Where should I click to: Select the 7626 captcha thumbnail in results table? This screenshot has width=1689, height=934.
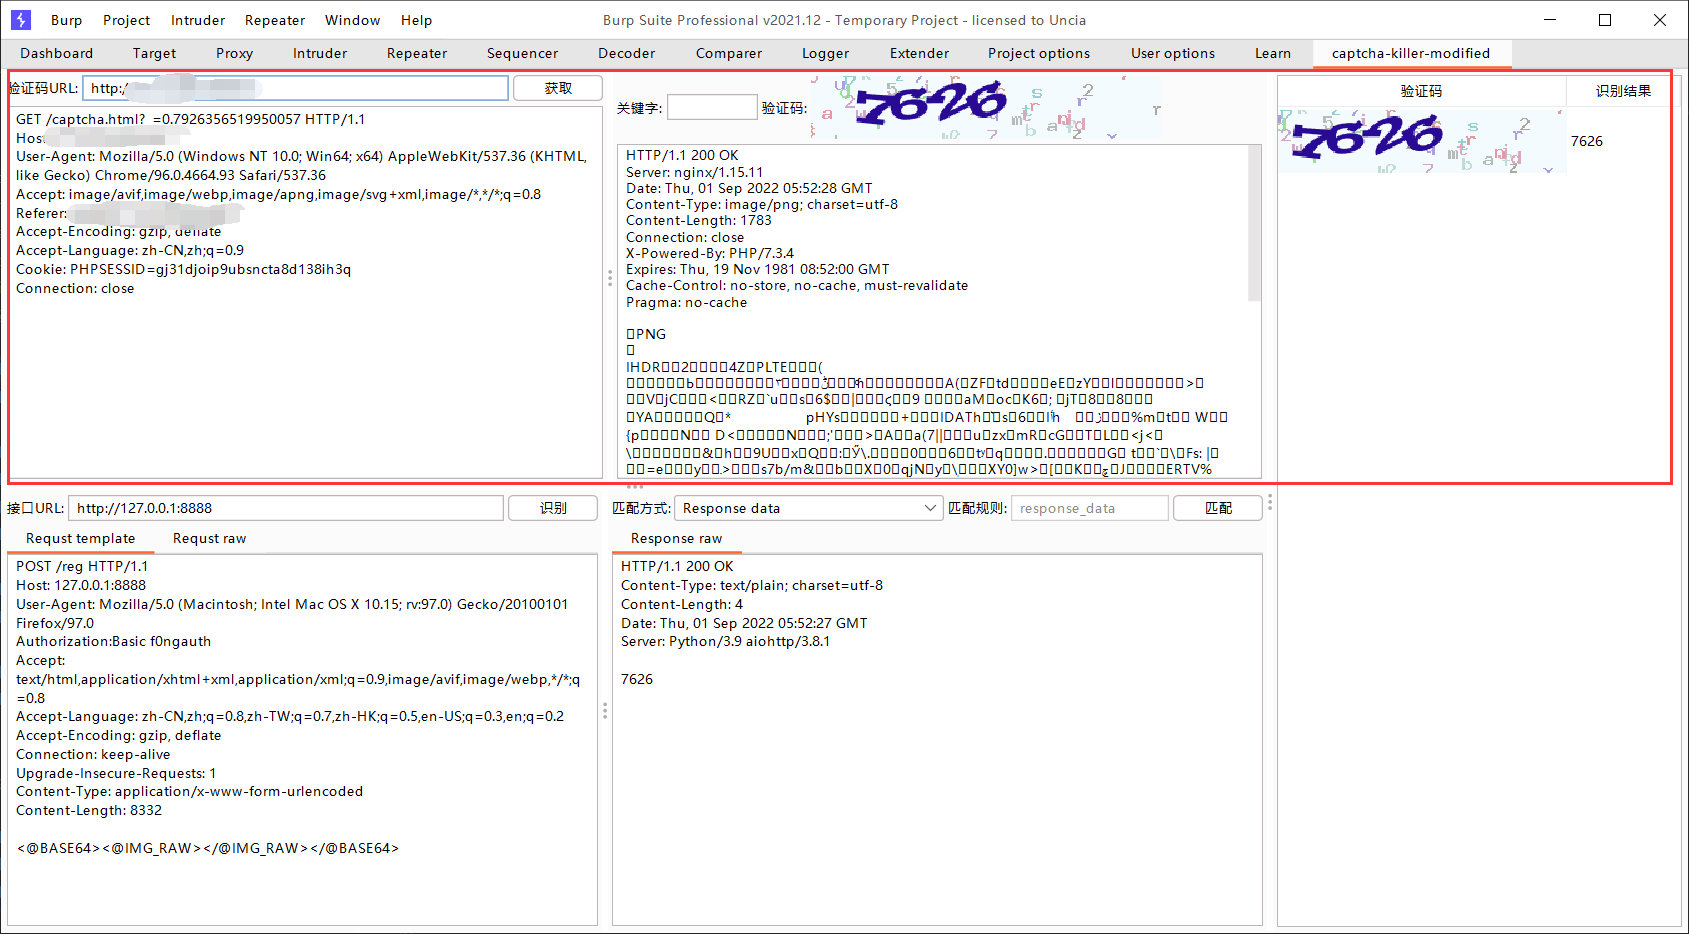tap(1421, 141)
